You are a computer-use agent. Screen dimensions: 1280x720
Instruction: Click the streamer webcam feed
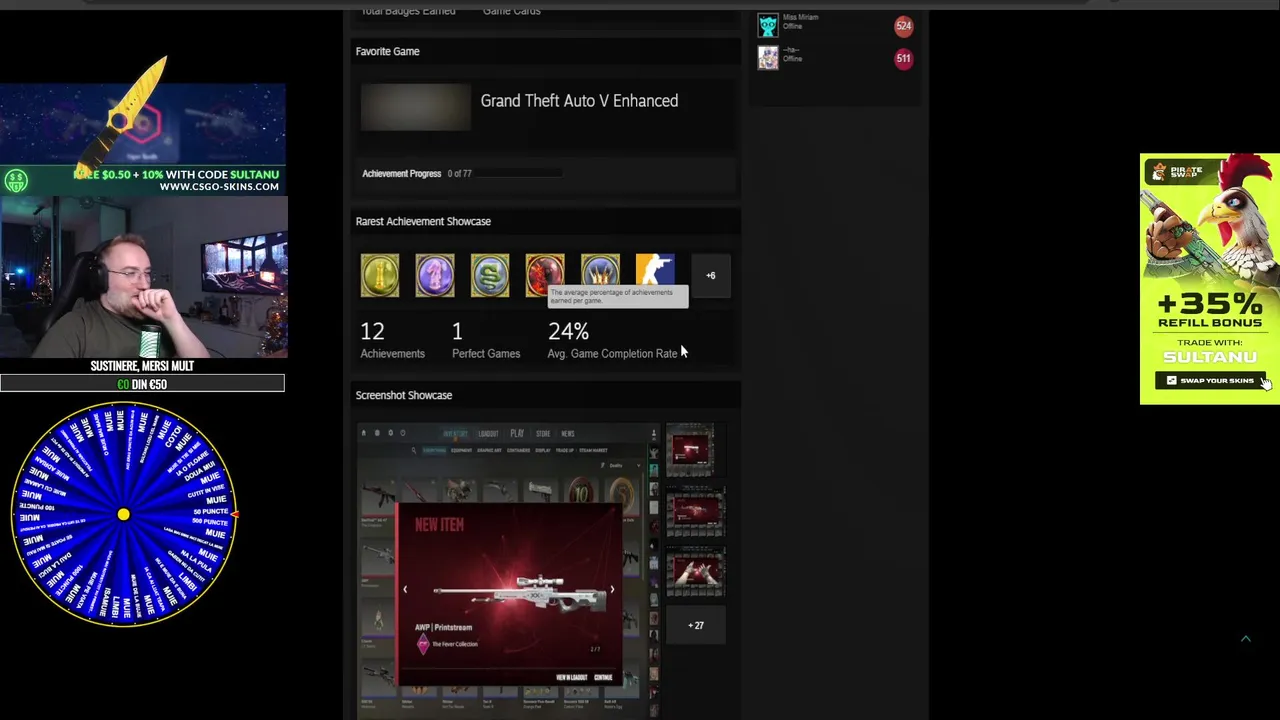144,277
